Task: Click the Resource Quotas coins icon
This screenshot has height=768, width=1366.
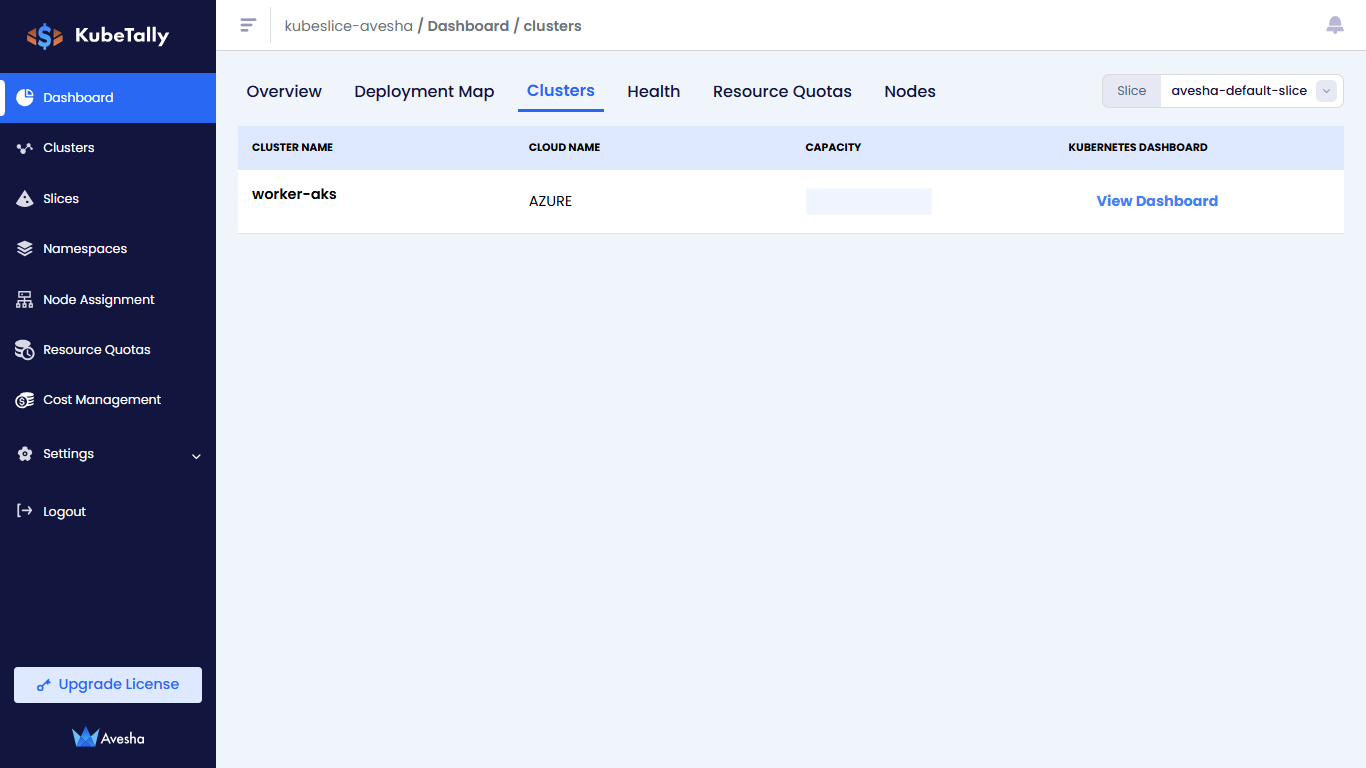Action: (x=25, y=350)
